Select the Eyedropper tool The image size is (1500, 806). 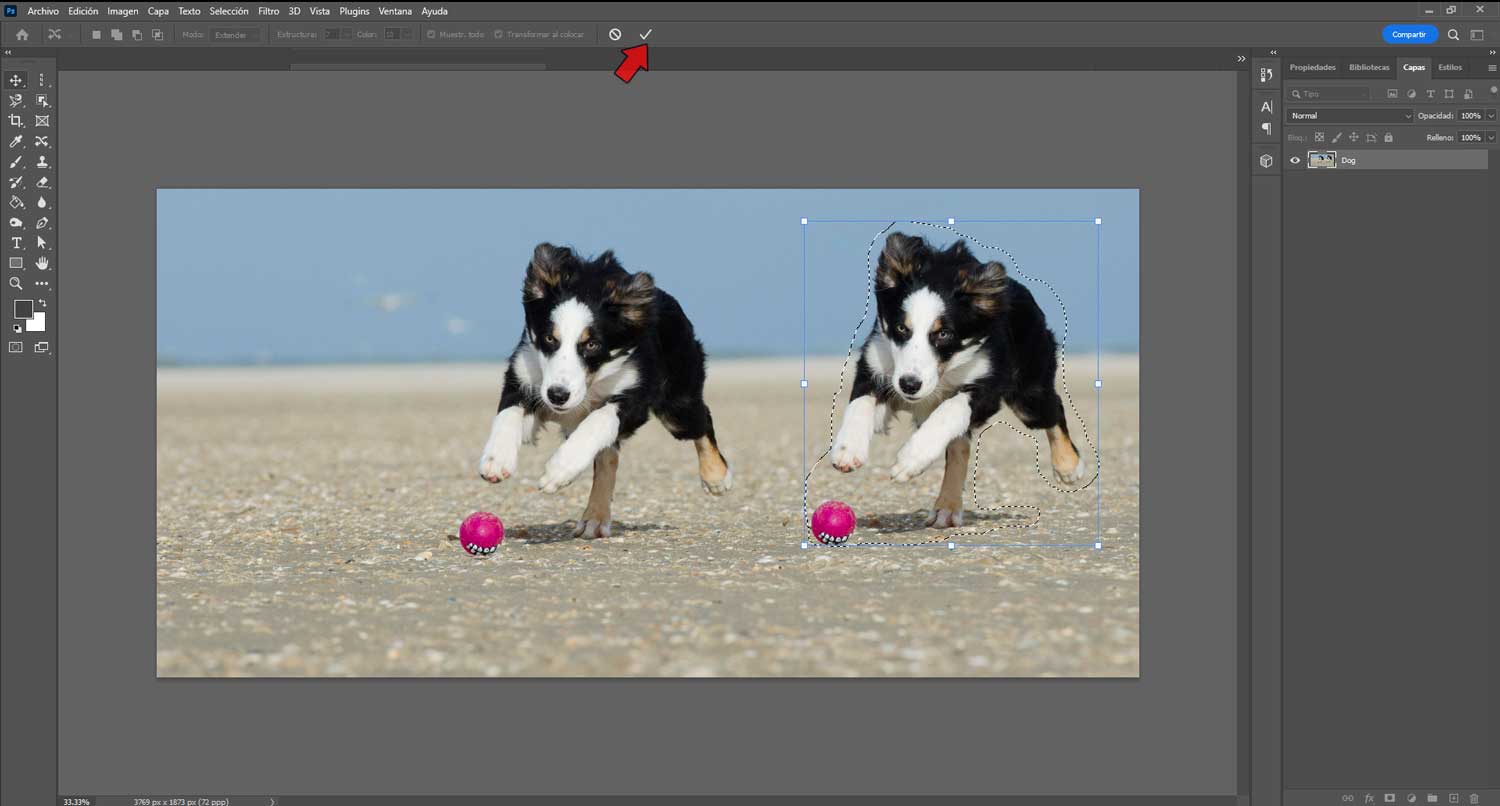[x=16, y=142]
